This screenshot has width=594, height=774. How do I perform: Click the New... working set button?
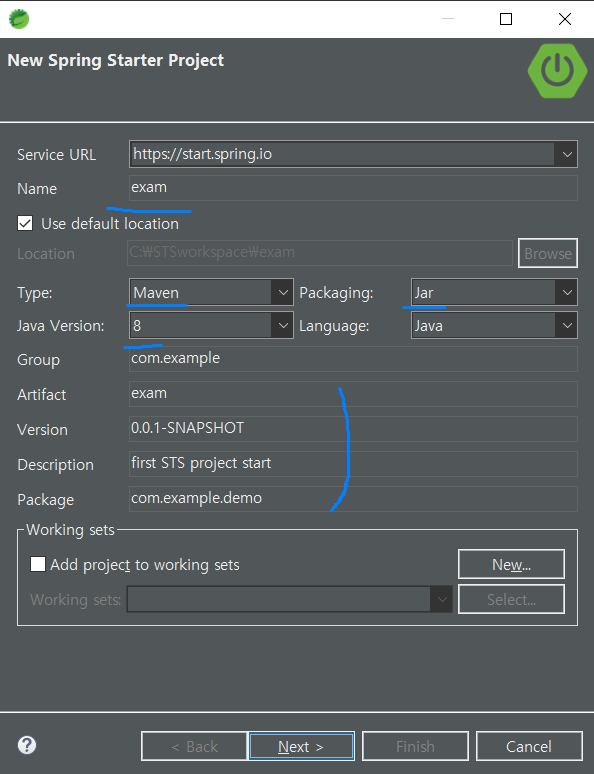[511, 564]
